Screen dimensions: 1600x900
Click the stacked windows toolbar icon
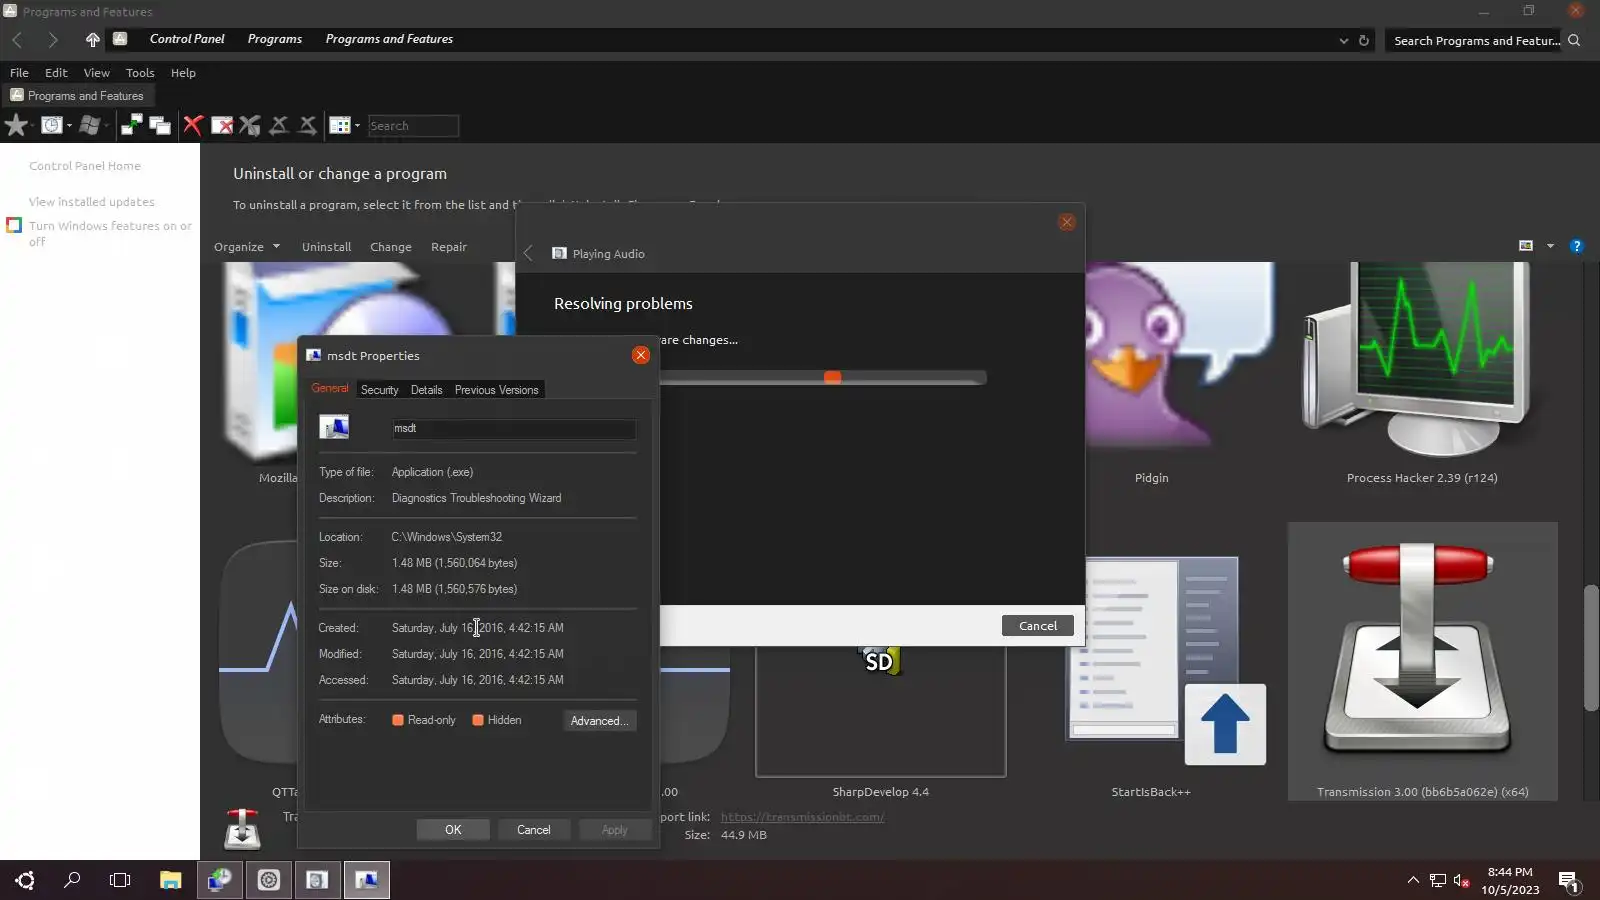pyautogui.click(x=160, y=125)
